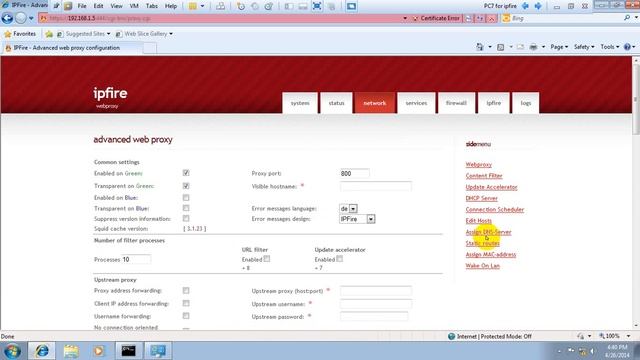Open the firewall navigation tab
This screenshot has height=360, width=640.
(456, 103)
